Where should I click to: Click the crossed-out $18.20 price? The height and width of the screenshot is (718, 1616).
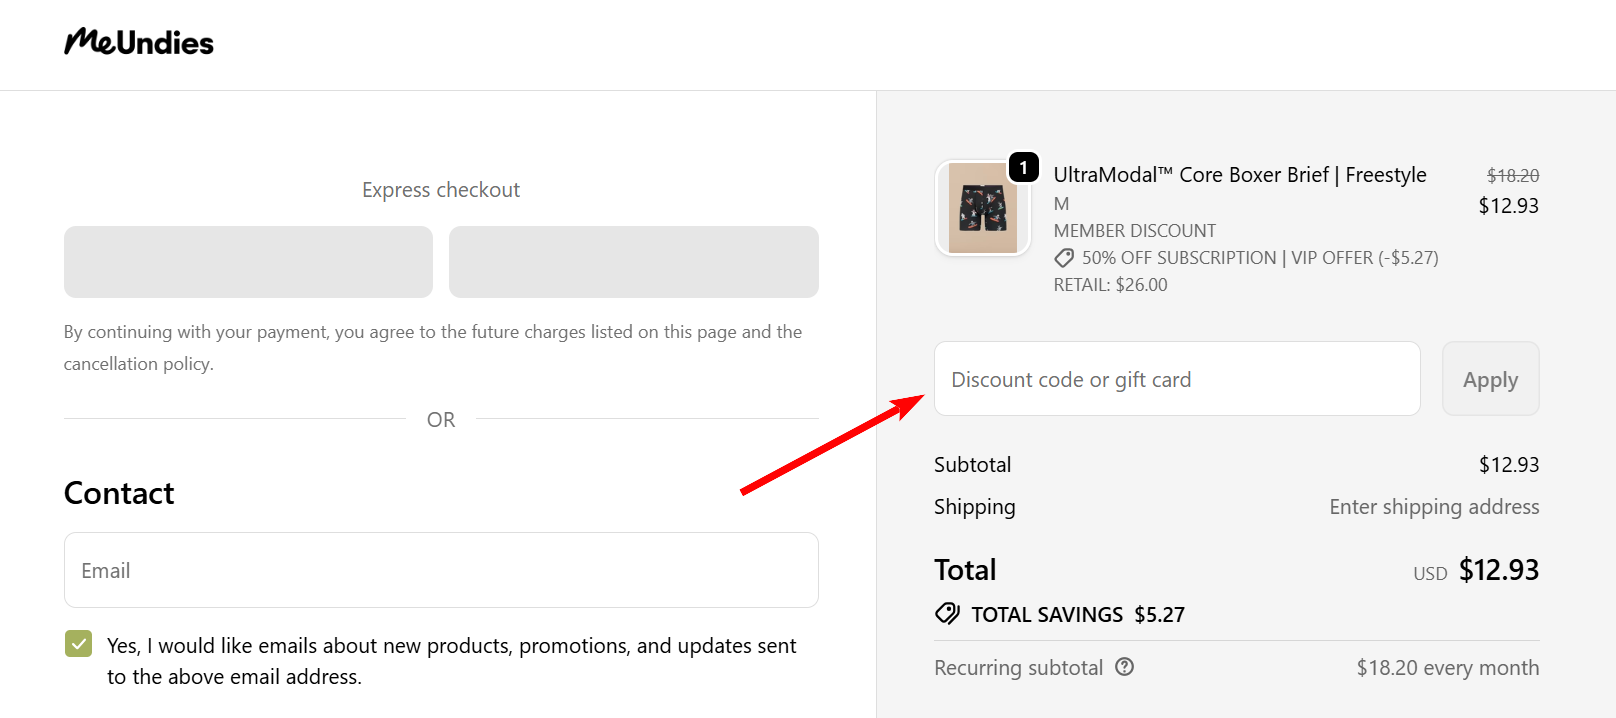pos(1512,176)
